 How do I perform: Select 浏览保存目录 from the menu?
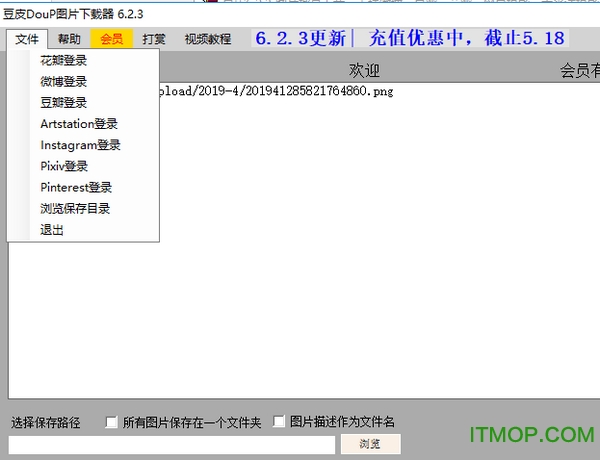pyautogui.click(x=75, y=208)
